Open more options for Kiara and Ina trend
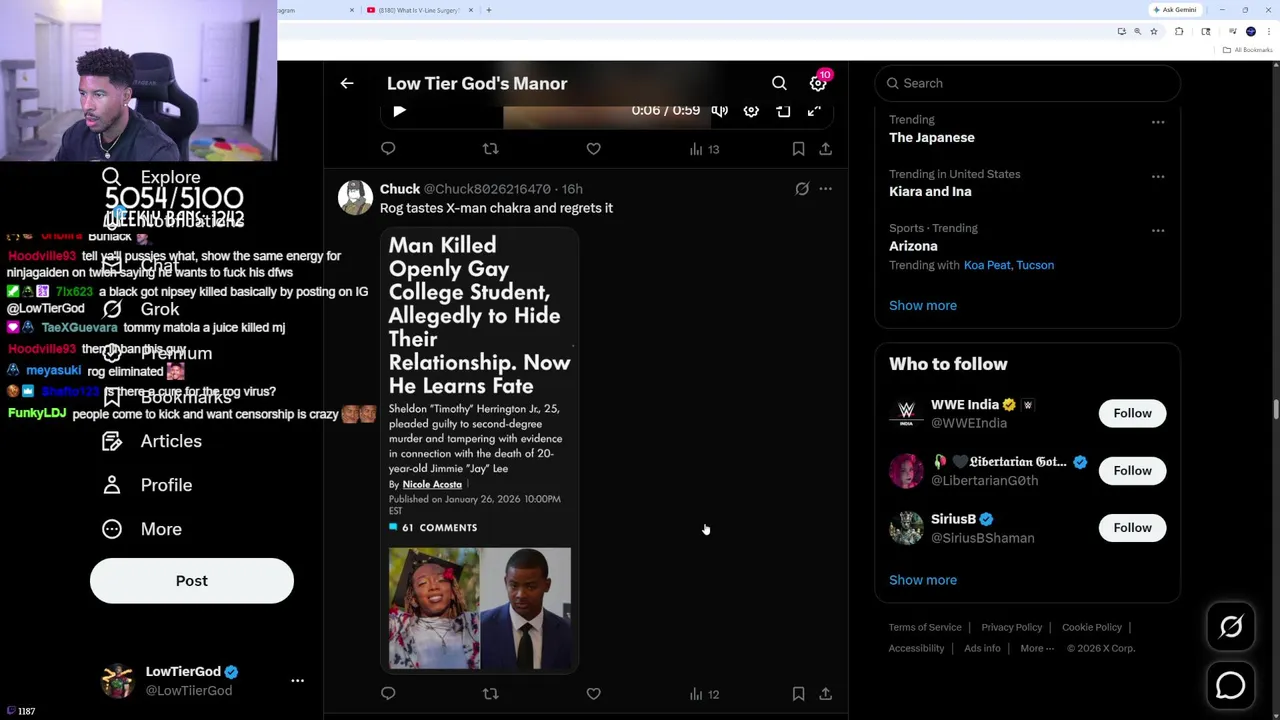The image size is (1280, 720). pos(1158,177)
